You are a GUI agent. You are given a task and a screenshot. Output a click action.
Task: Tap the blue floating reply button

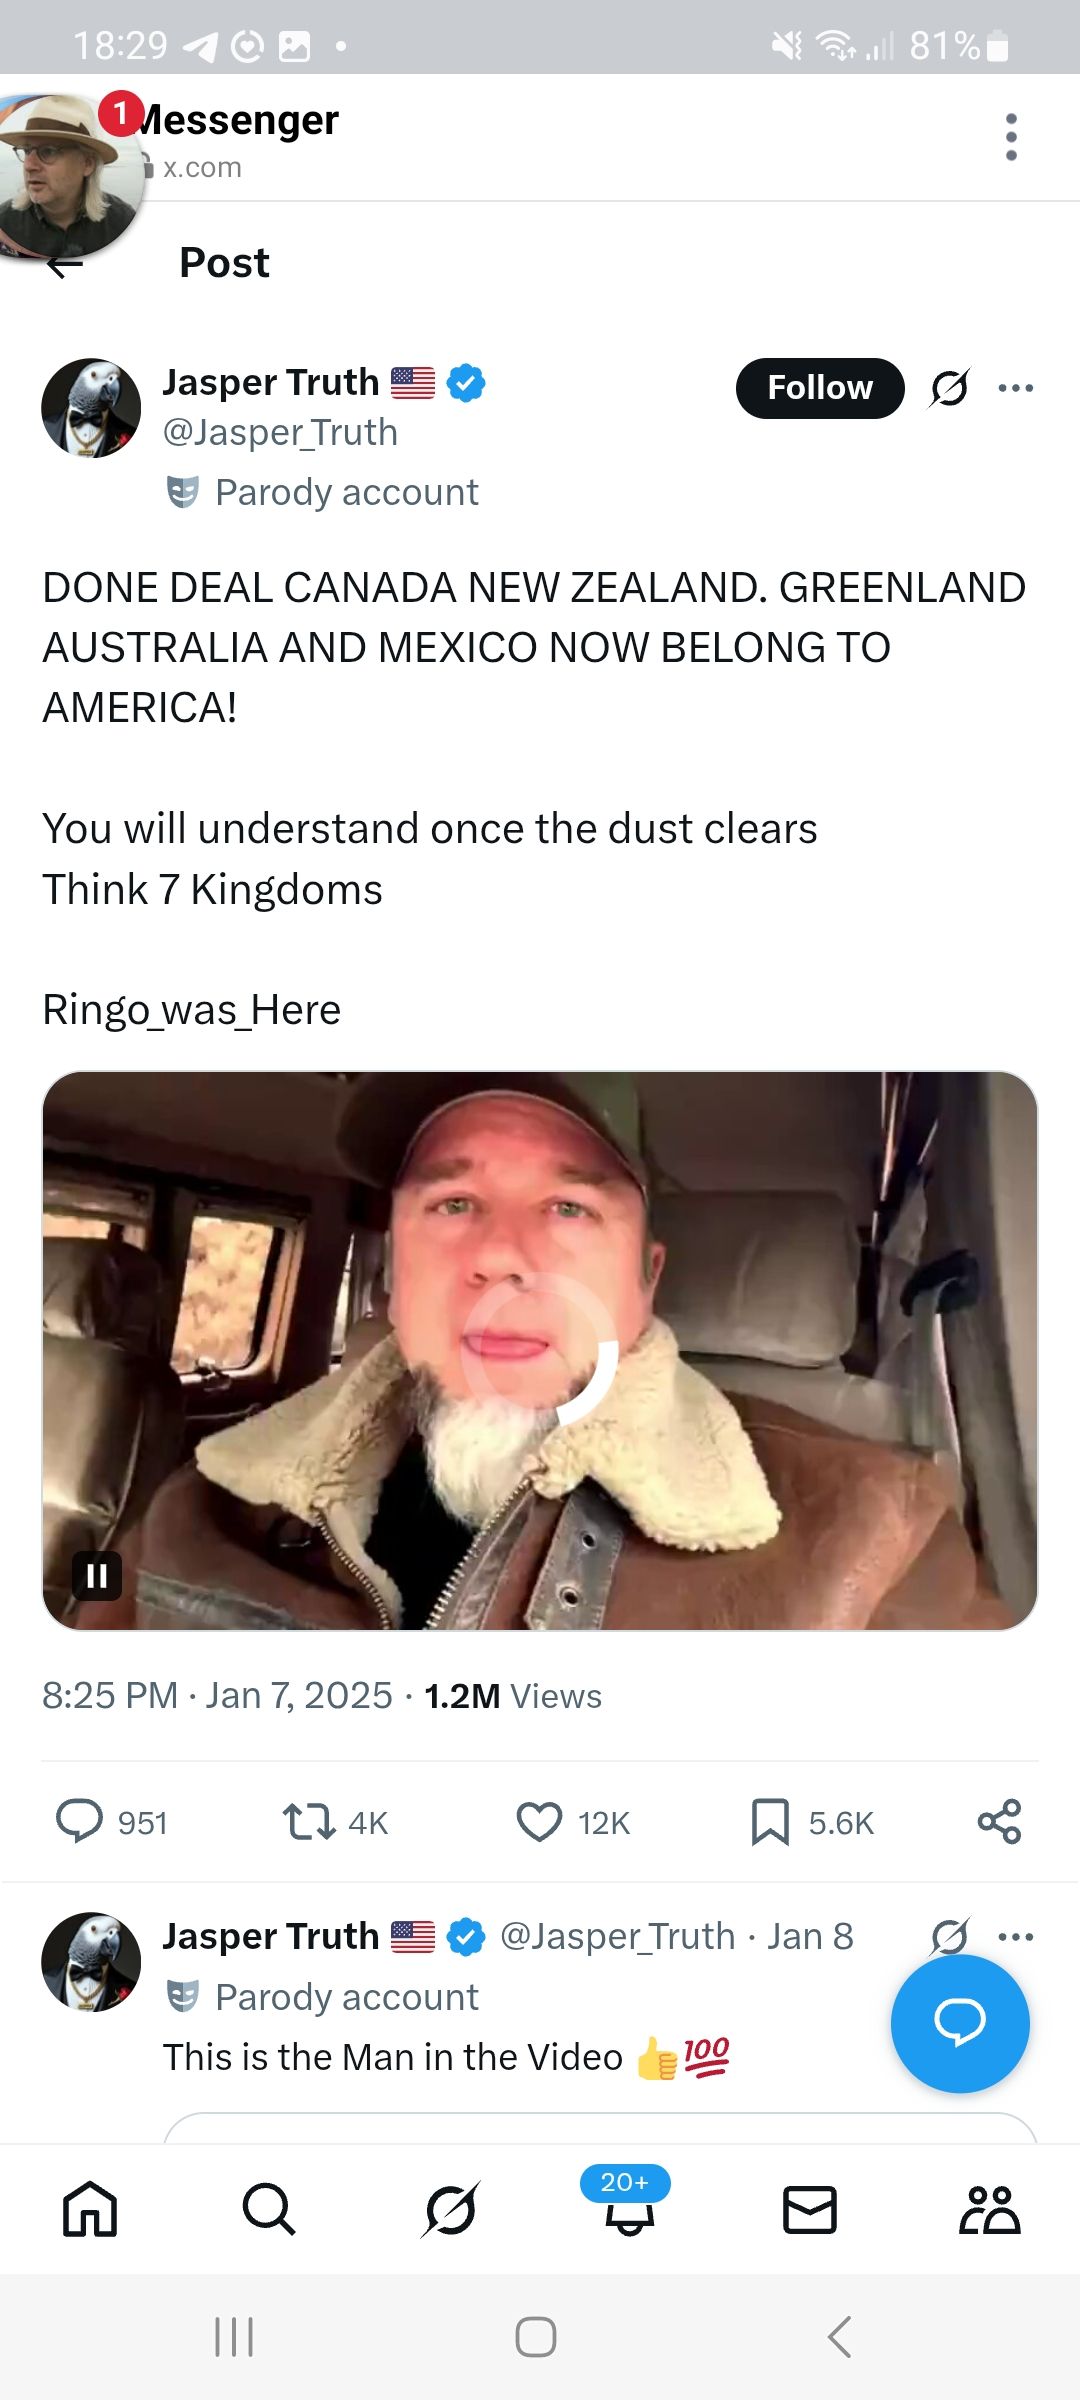959,2024
